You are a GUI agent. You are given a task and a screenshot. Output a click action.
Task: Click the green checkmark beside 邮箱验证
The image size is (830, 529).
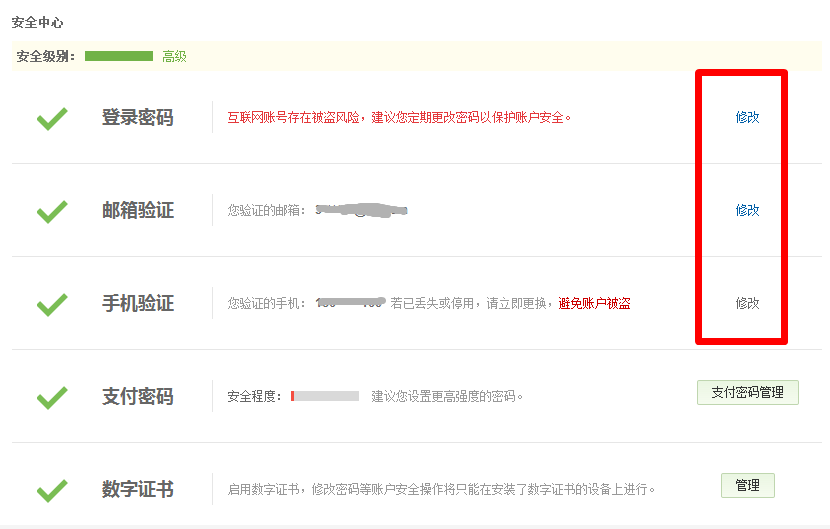pos(52,212)
